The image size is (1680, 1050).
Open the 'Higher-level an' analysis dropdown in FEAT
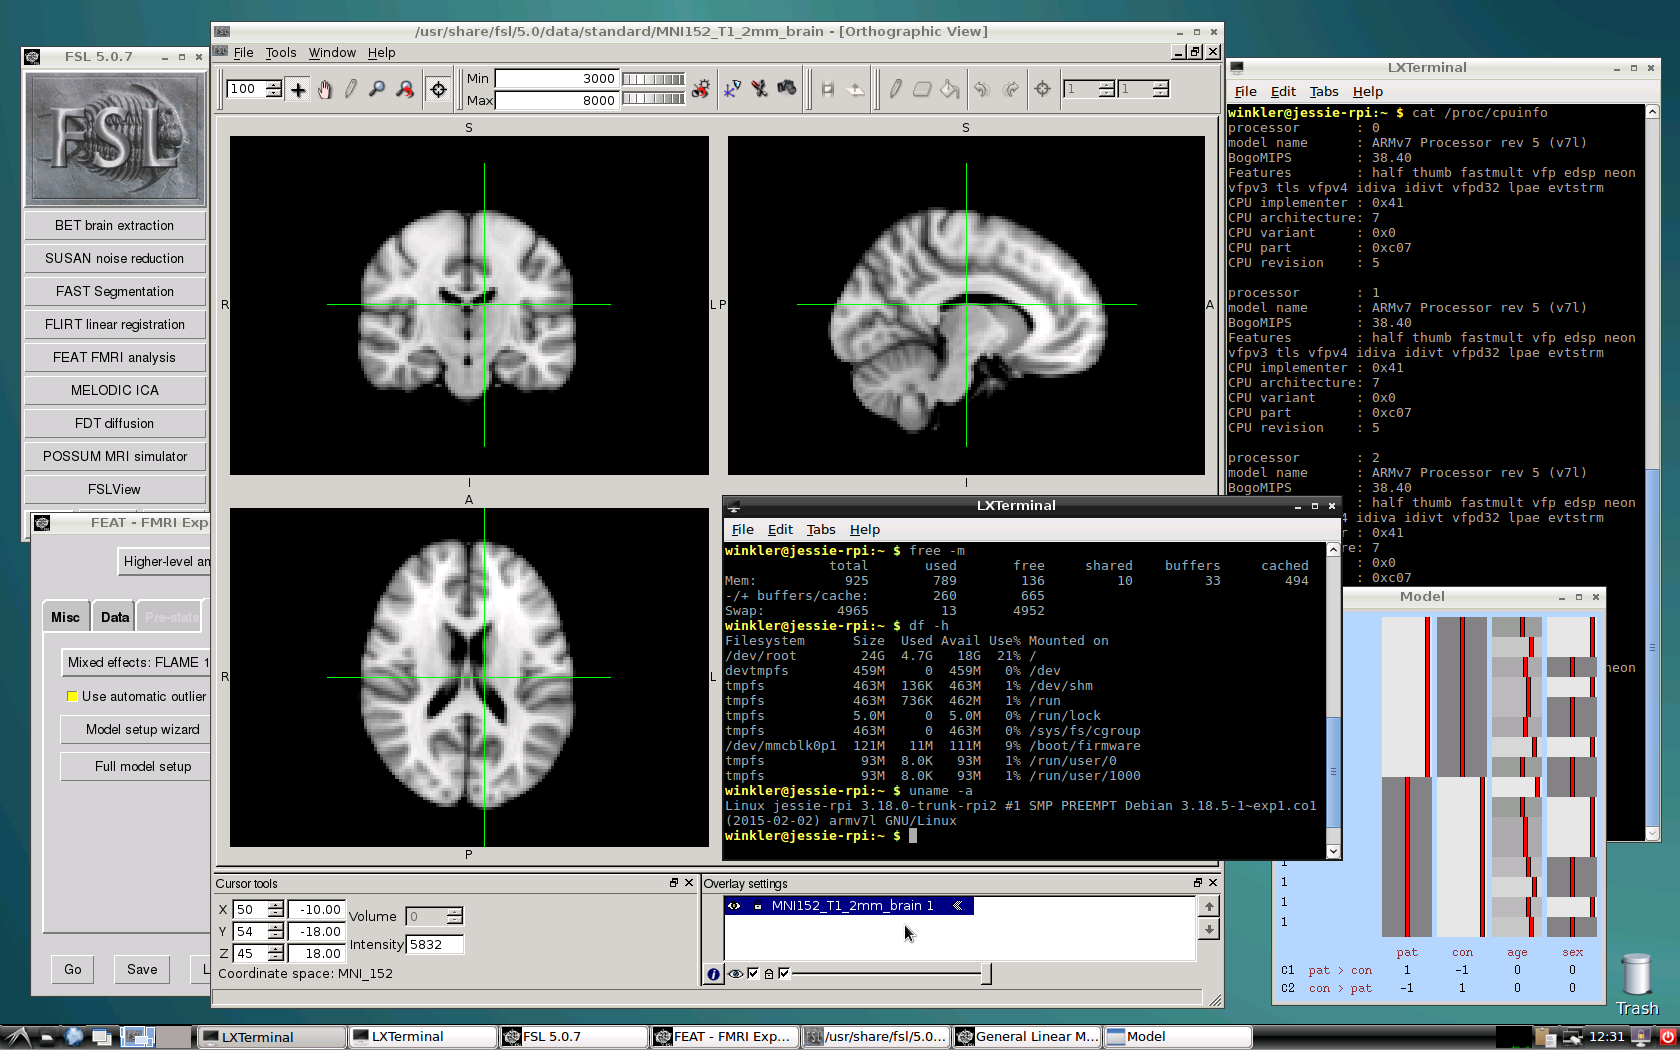tap(165, 562)
